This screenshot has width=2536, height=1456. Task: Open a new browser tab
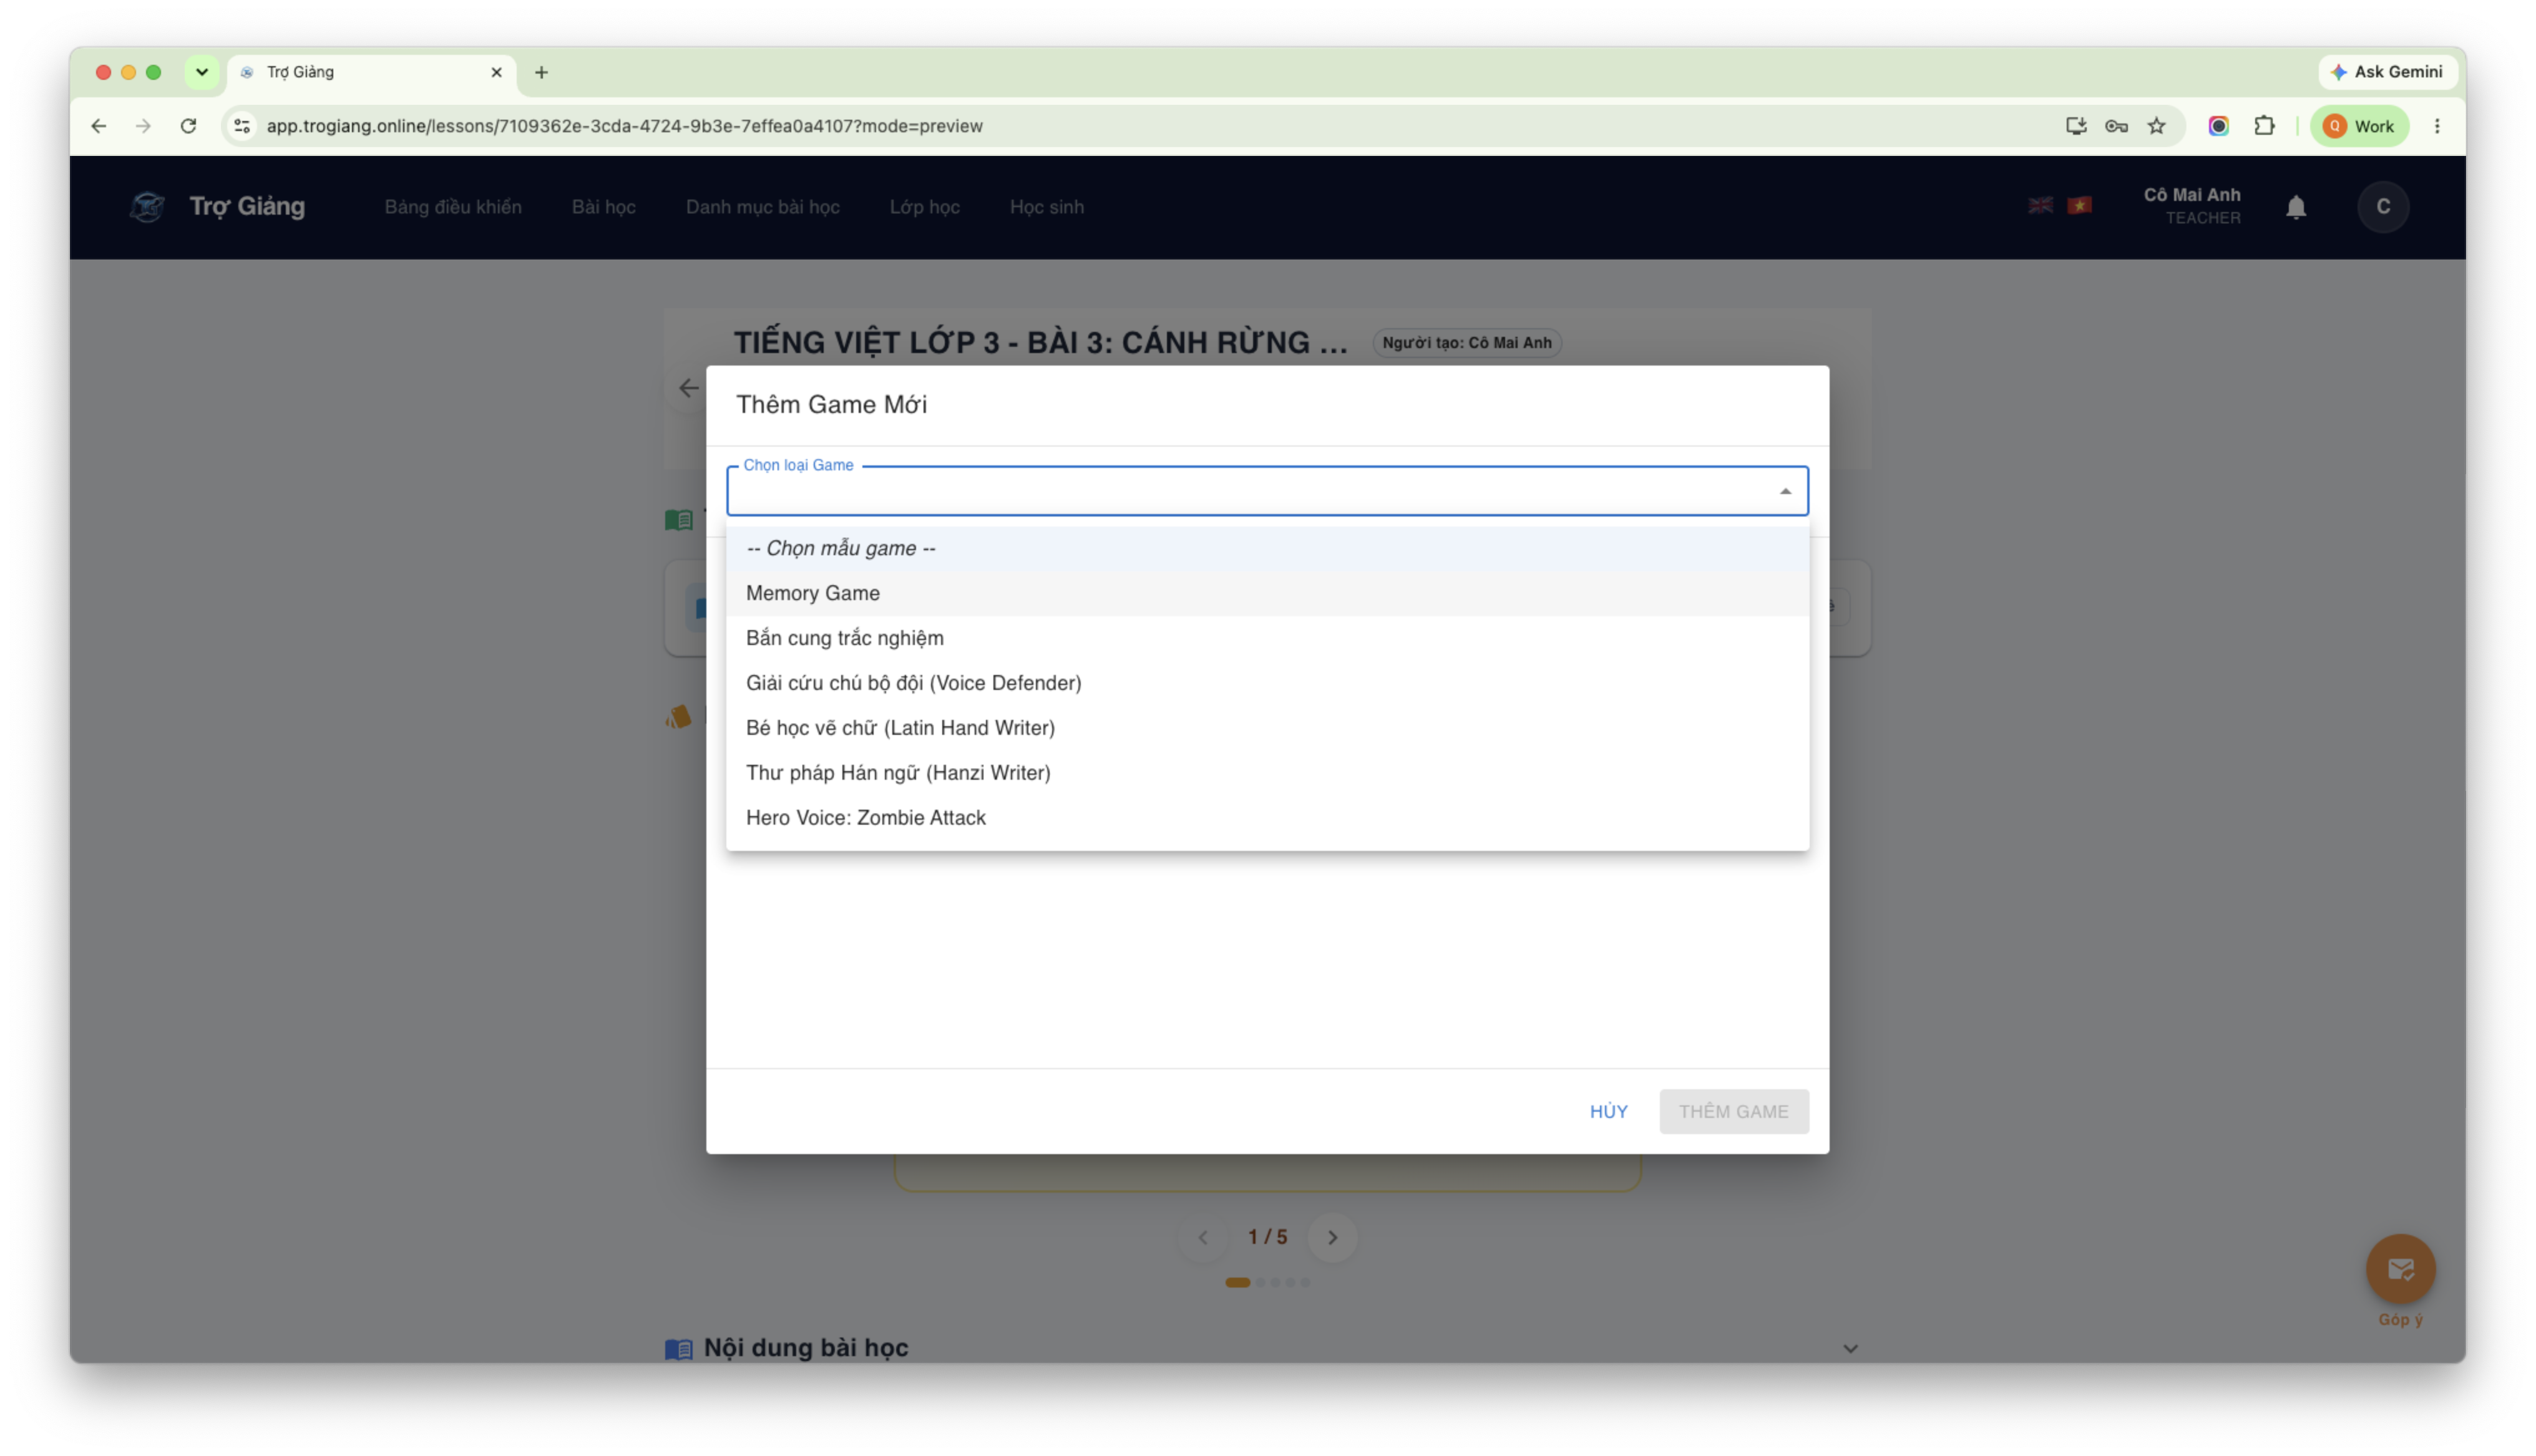pos(541,72)
